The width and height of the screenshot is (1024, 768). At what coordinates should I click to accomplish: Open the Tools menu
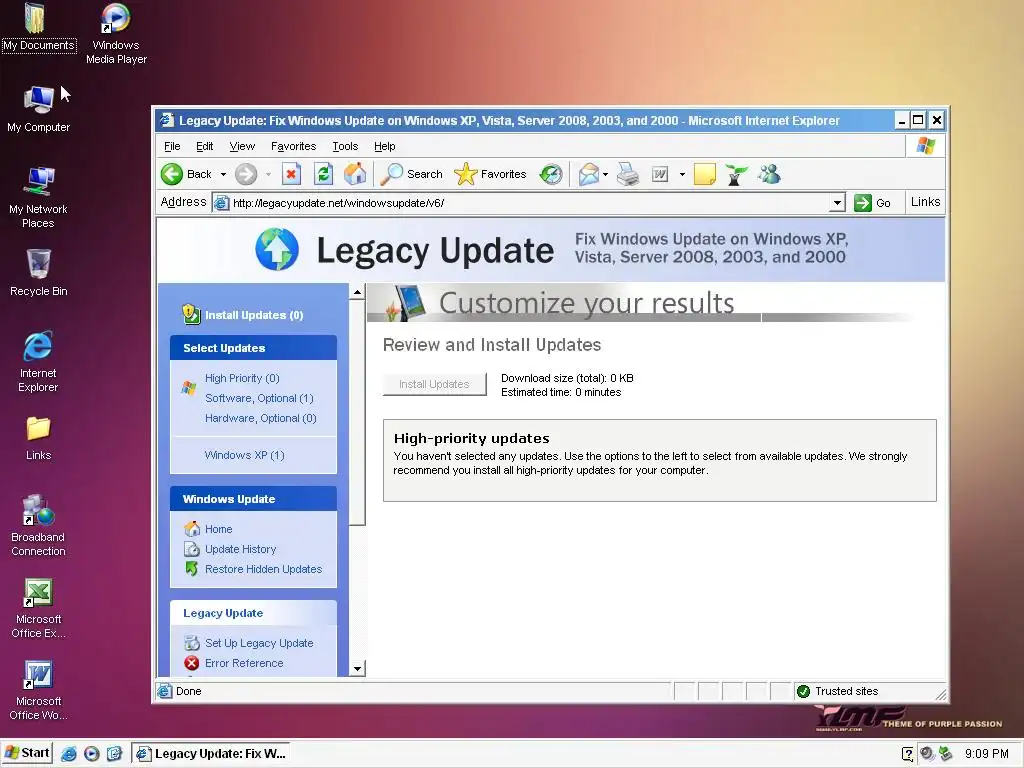click(x=345, y=146)
